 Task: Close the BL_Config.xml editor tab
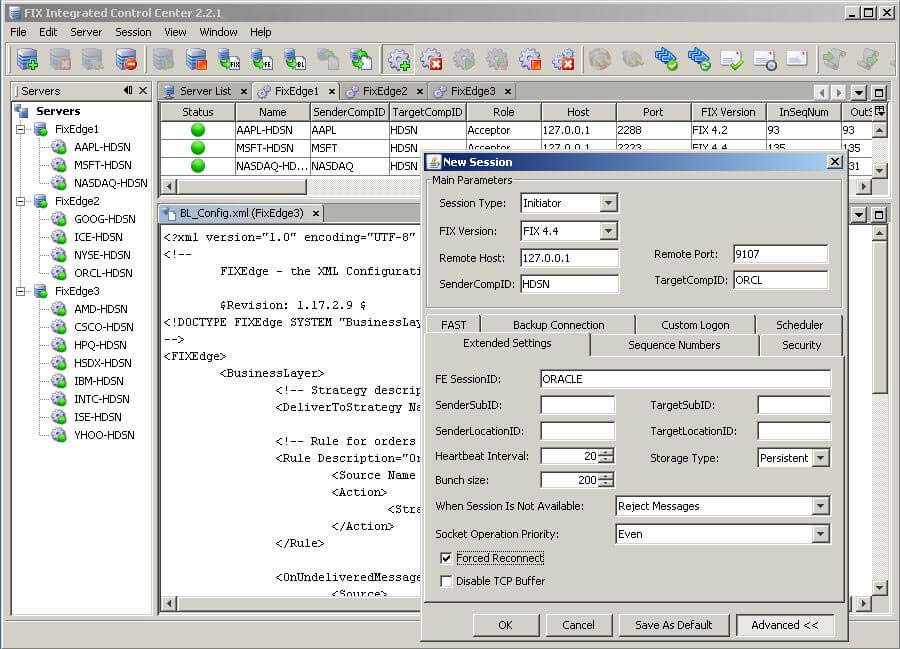[316, 213]
